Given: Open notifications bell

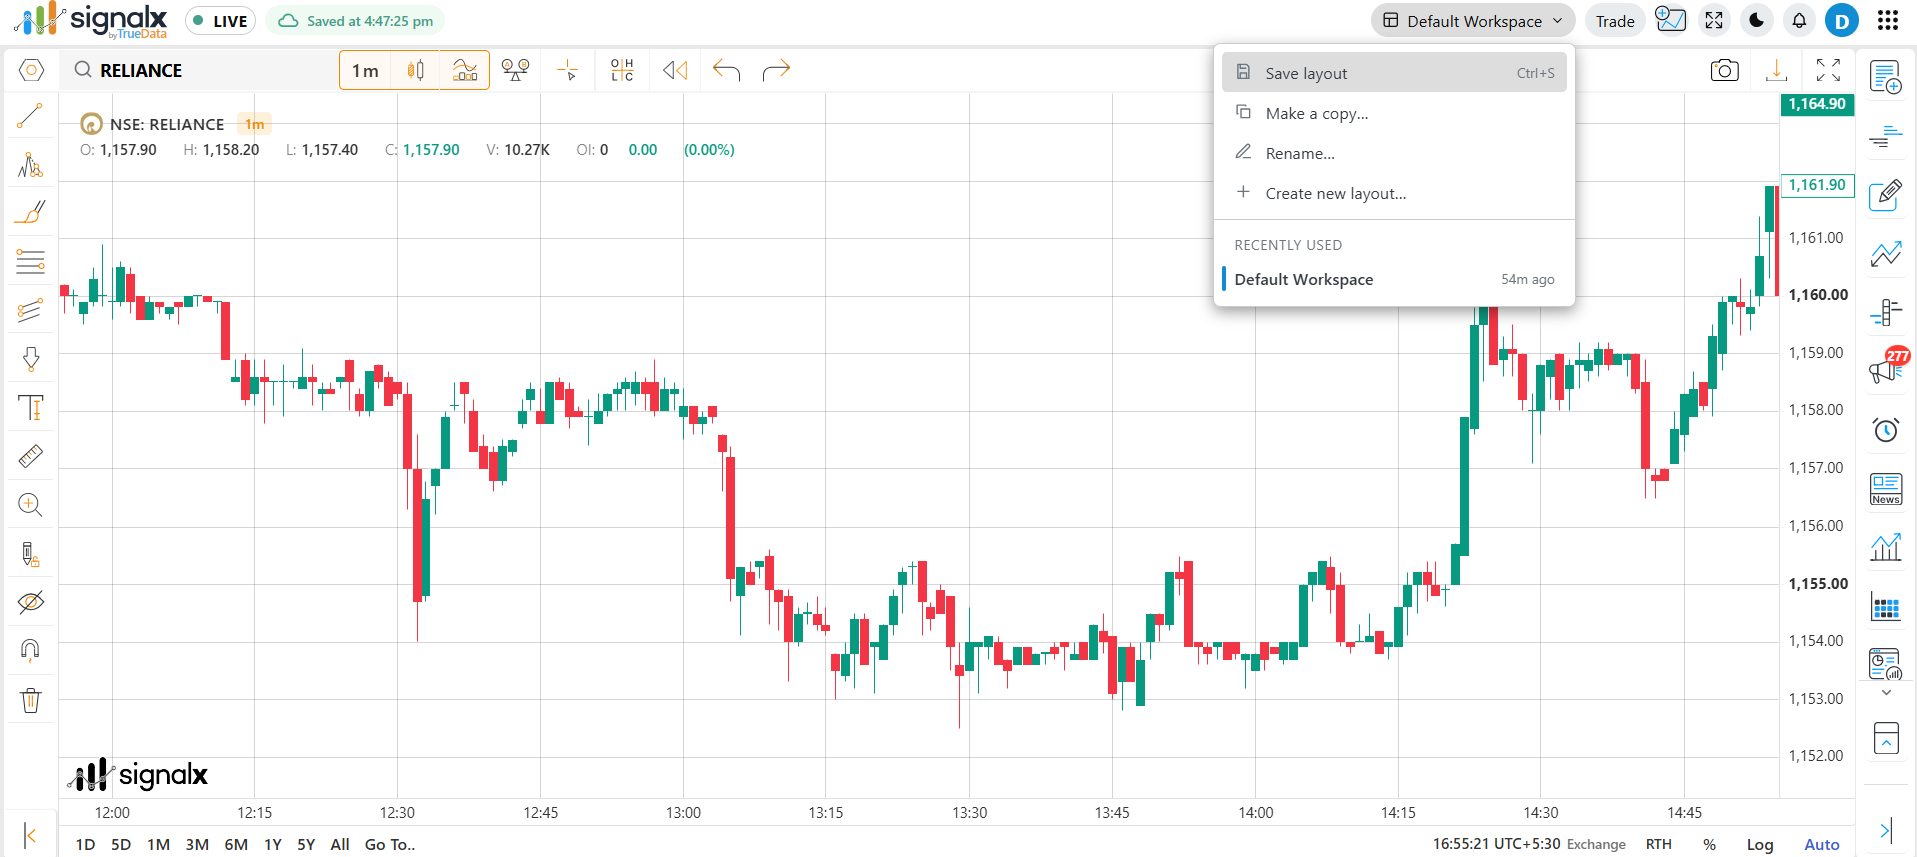Looking at the screenshot, I should pos(1799,21).
